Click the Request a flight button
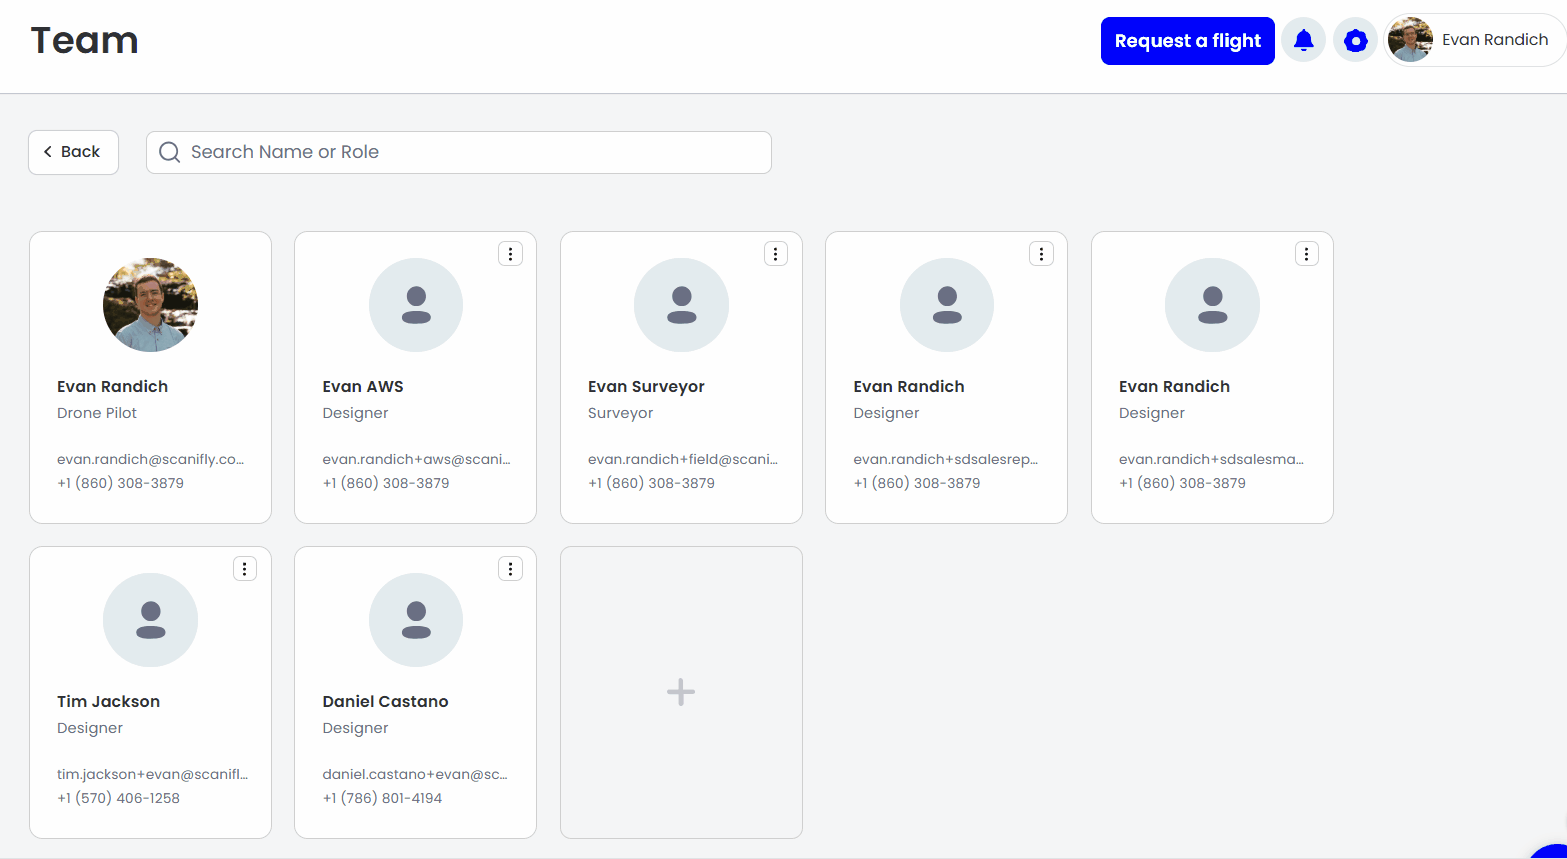Image resolution: width=1567 pixels, height=859 pixels. 1187,41
